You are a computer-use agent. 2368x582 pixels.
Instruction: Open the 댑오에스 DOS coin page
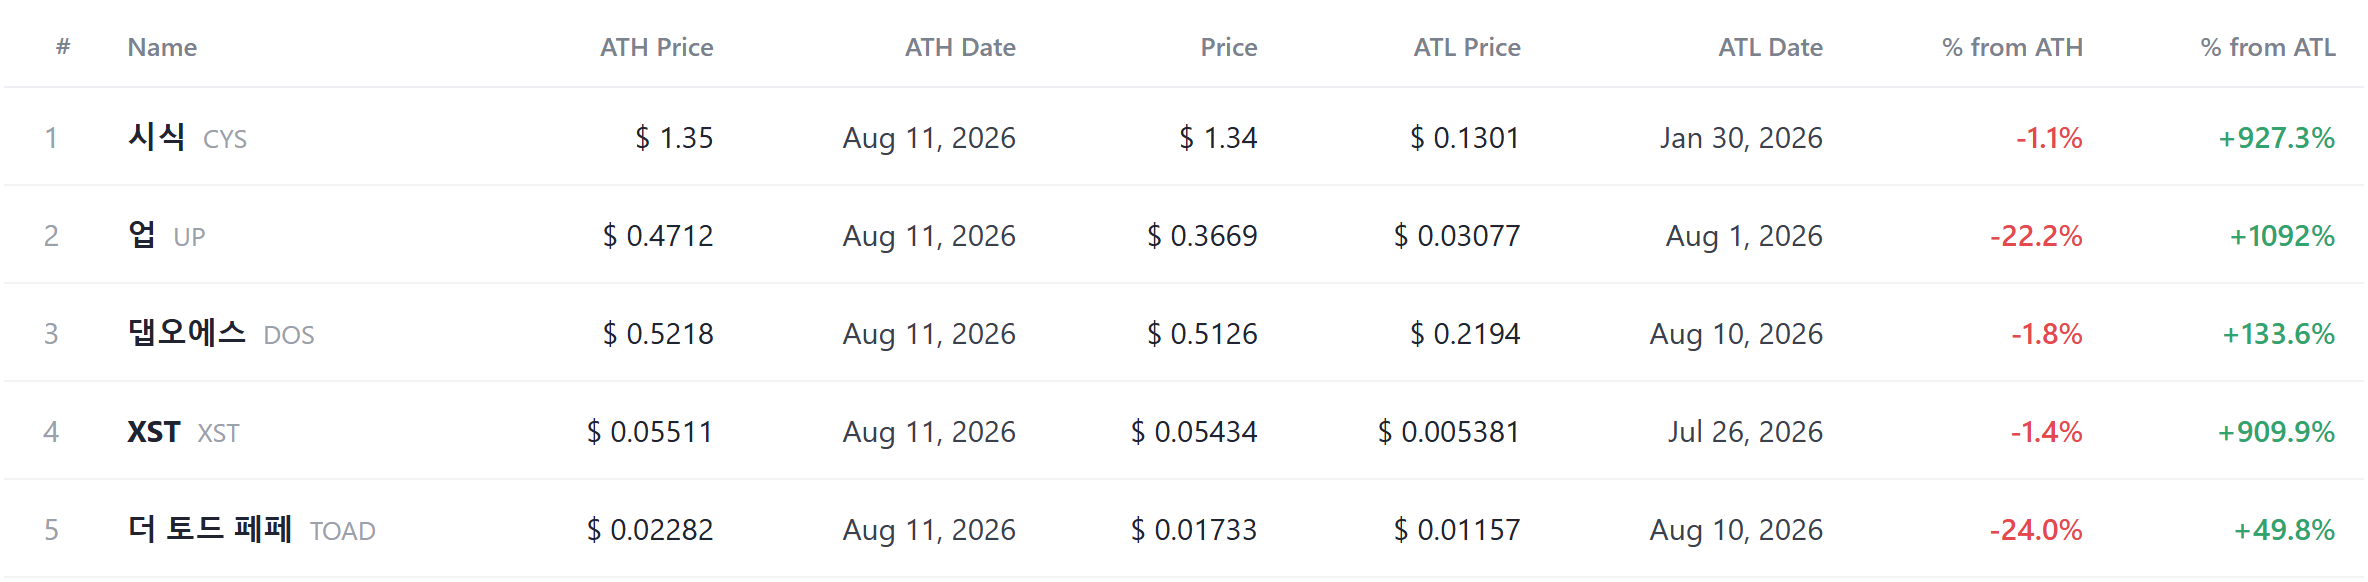221,333
